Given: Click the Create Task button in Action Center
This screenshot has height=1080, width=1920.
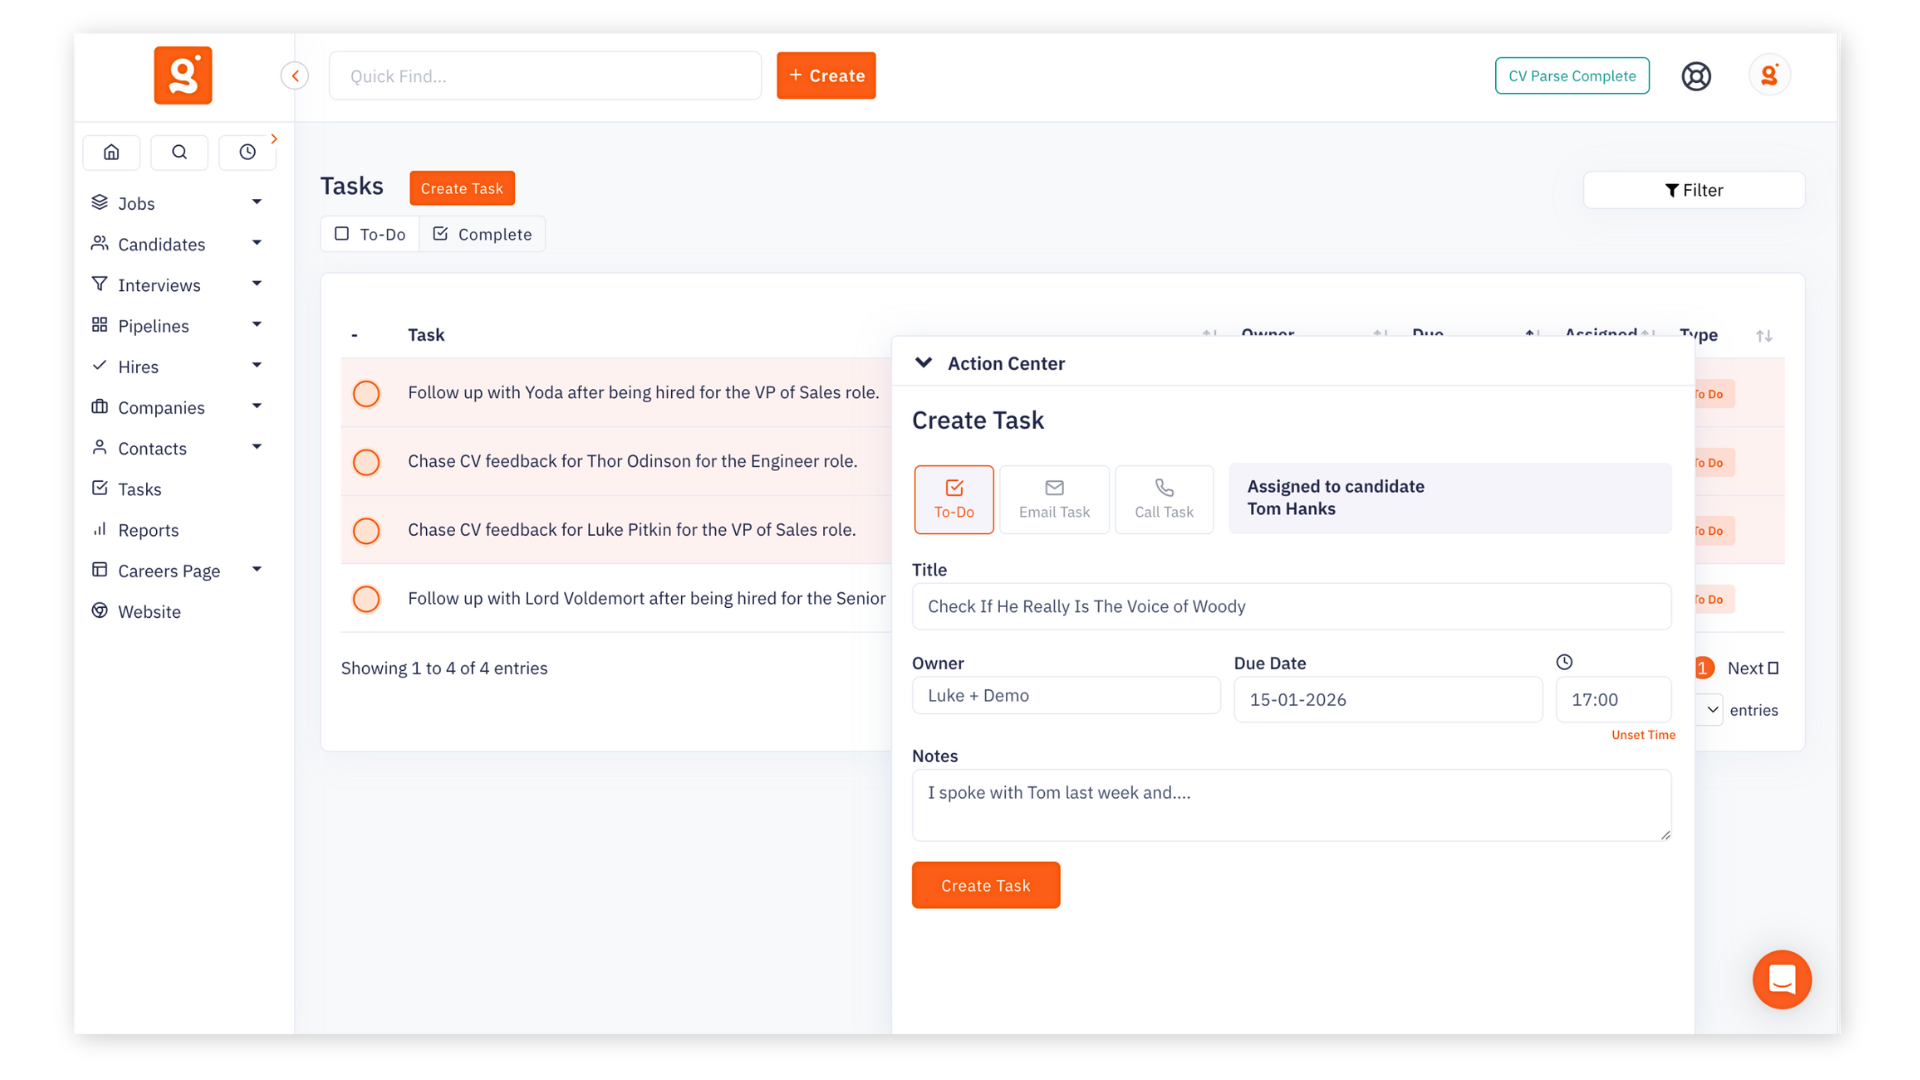Looking at the screenshot, I should [985, 885].
